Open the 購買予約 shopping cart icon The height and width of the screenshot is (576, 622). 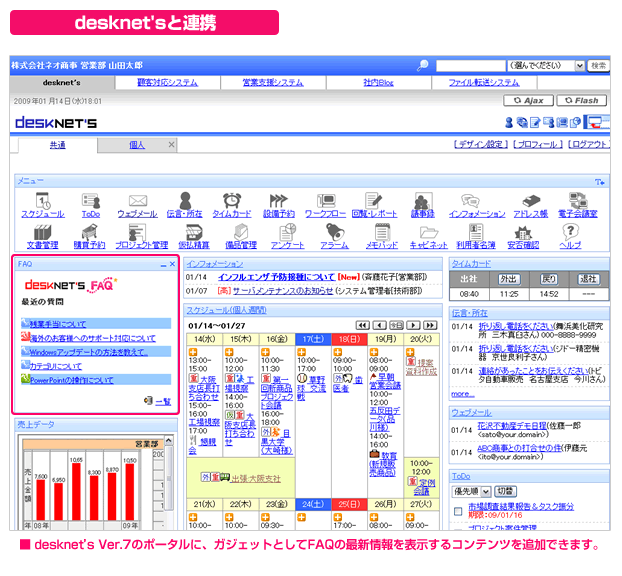[90, 232]
